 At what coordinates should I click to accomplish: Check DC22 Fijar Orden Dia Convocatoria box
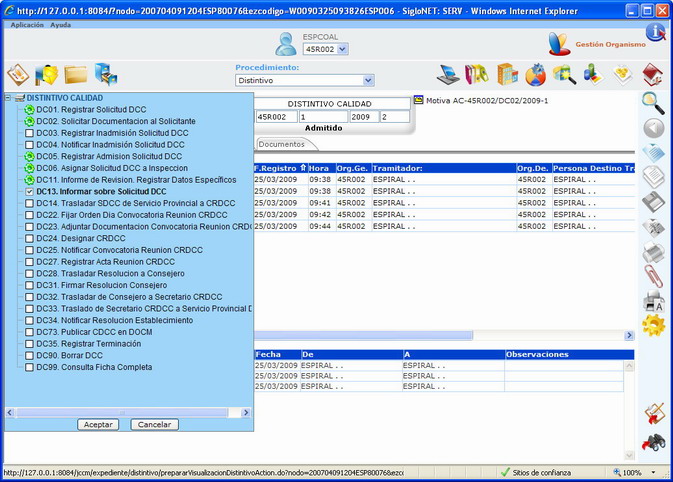pyautogui.click(x=29, y=215)
